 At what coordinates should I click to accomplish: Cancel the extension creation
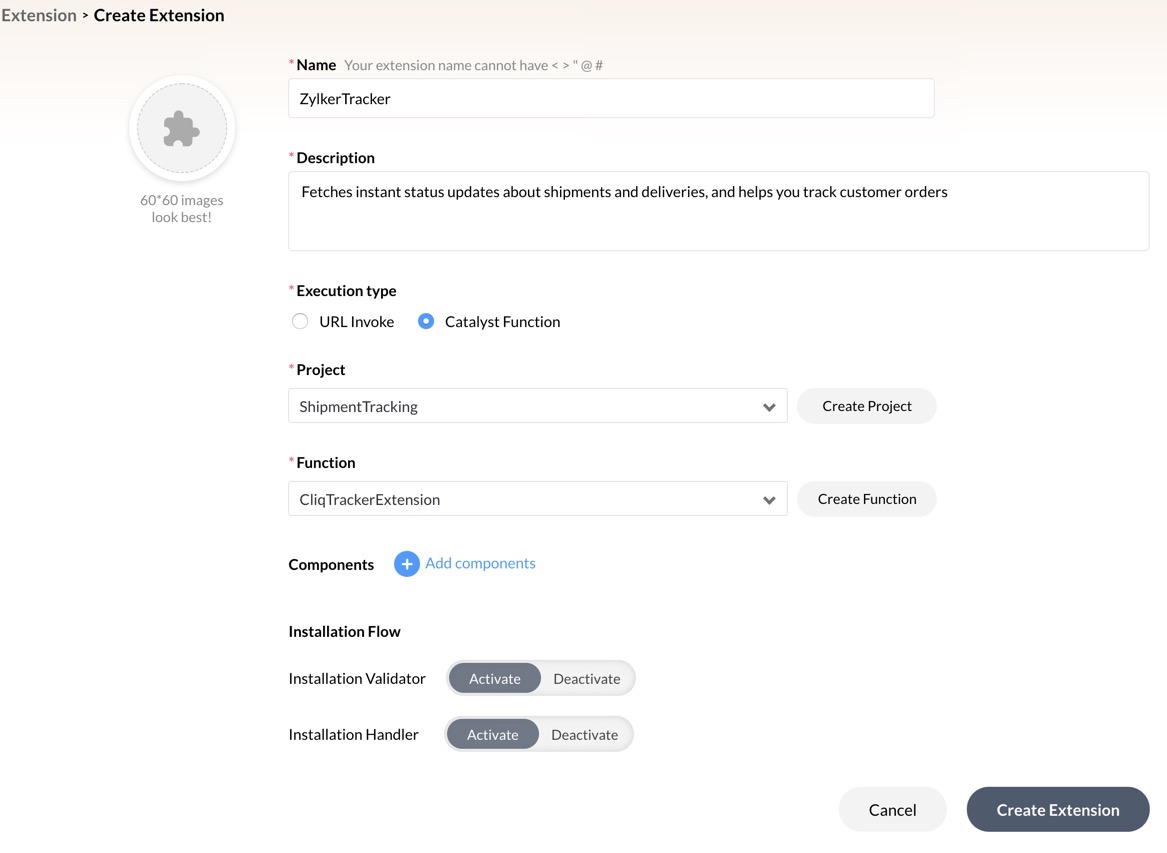tap(892, 810)
